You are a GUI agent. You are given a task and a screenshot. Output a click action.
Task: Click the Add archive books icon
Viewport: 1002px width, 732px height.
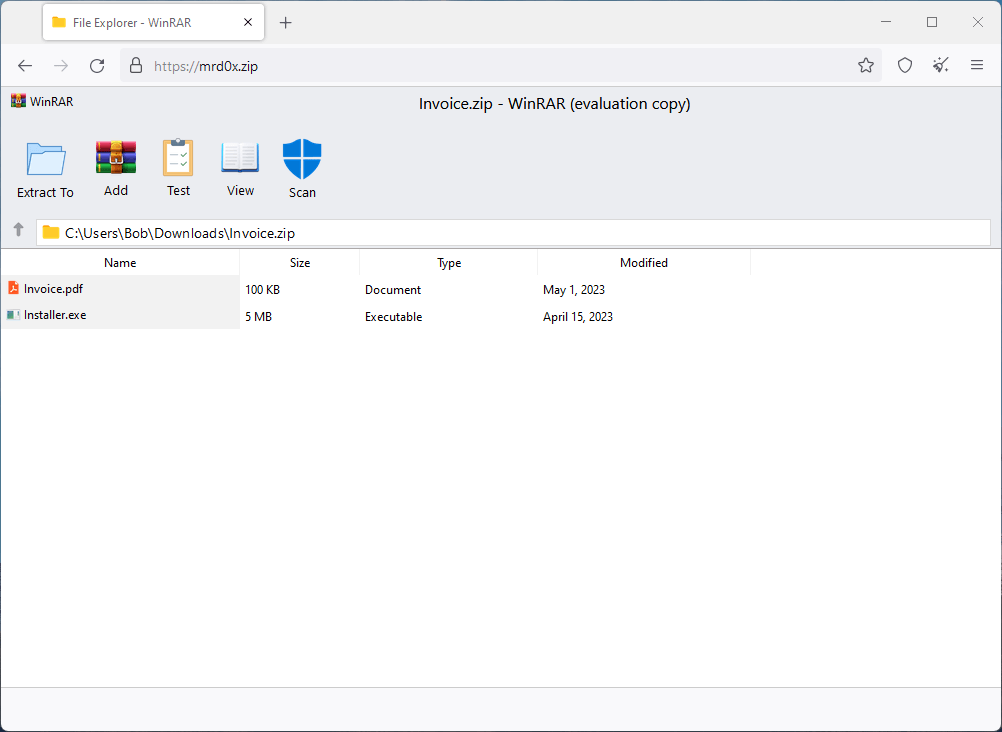tap(116, 157)
